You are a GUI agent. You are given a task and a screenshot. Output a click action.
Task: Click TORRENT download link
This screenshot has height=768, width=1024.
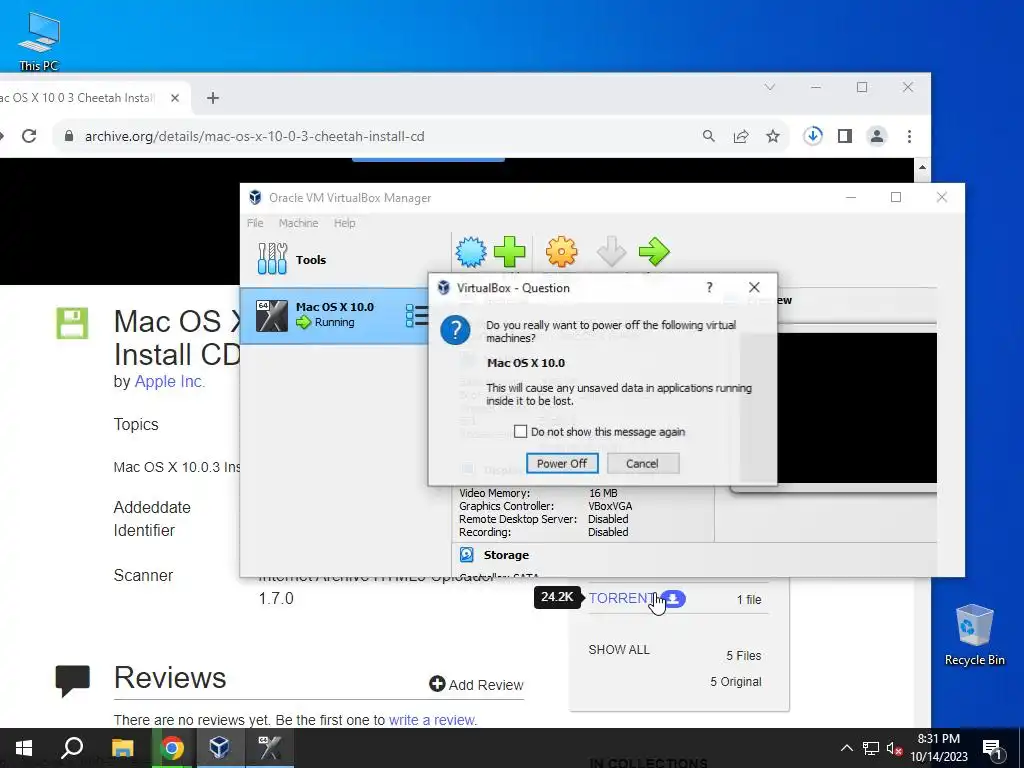pyautogui.click(x=620, y=598)
